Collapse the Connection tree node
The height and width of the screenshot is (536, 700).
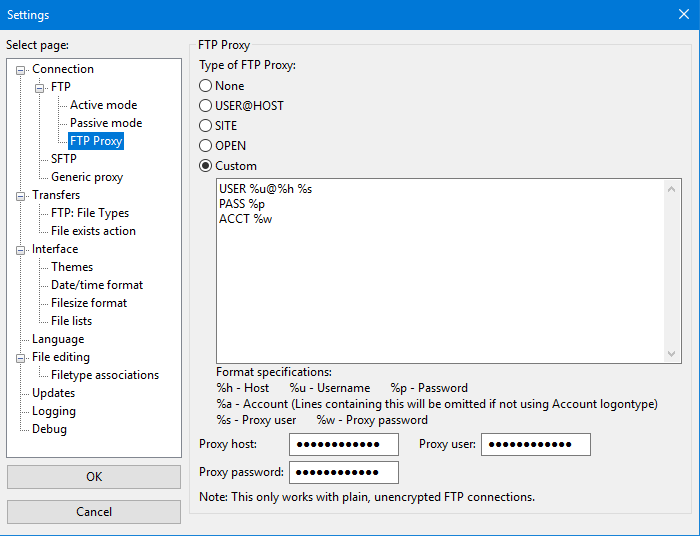(x=22, y=69)
